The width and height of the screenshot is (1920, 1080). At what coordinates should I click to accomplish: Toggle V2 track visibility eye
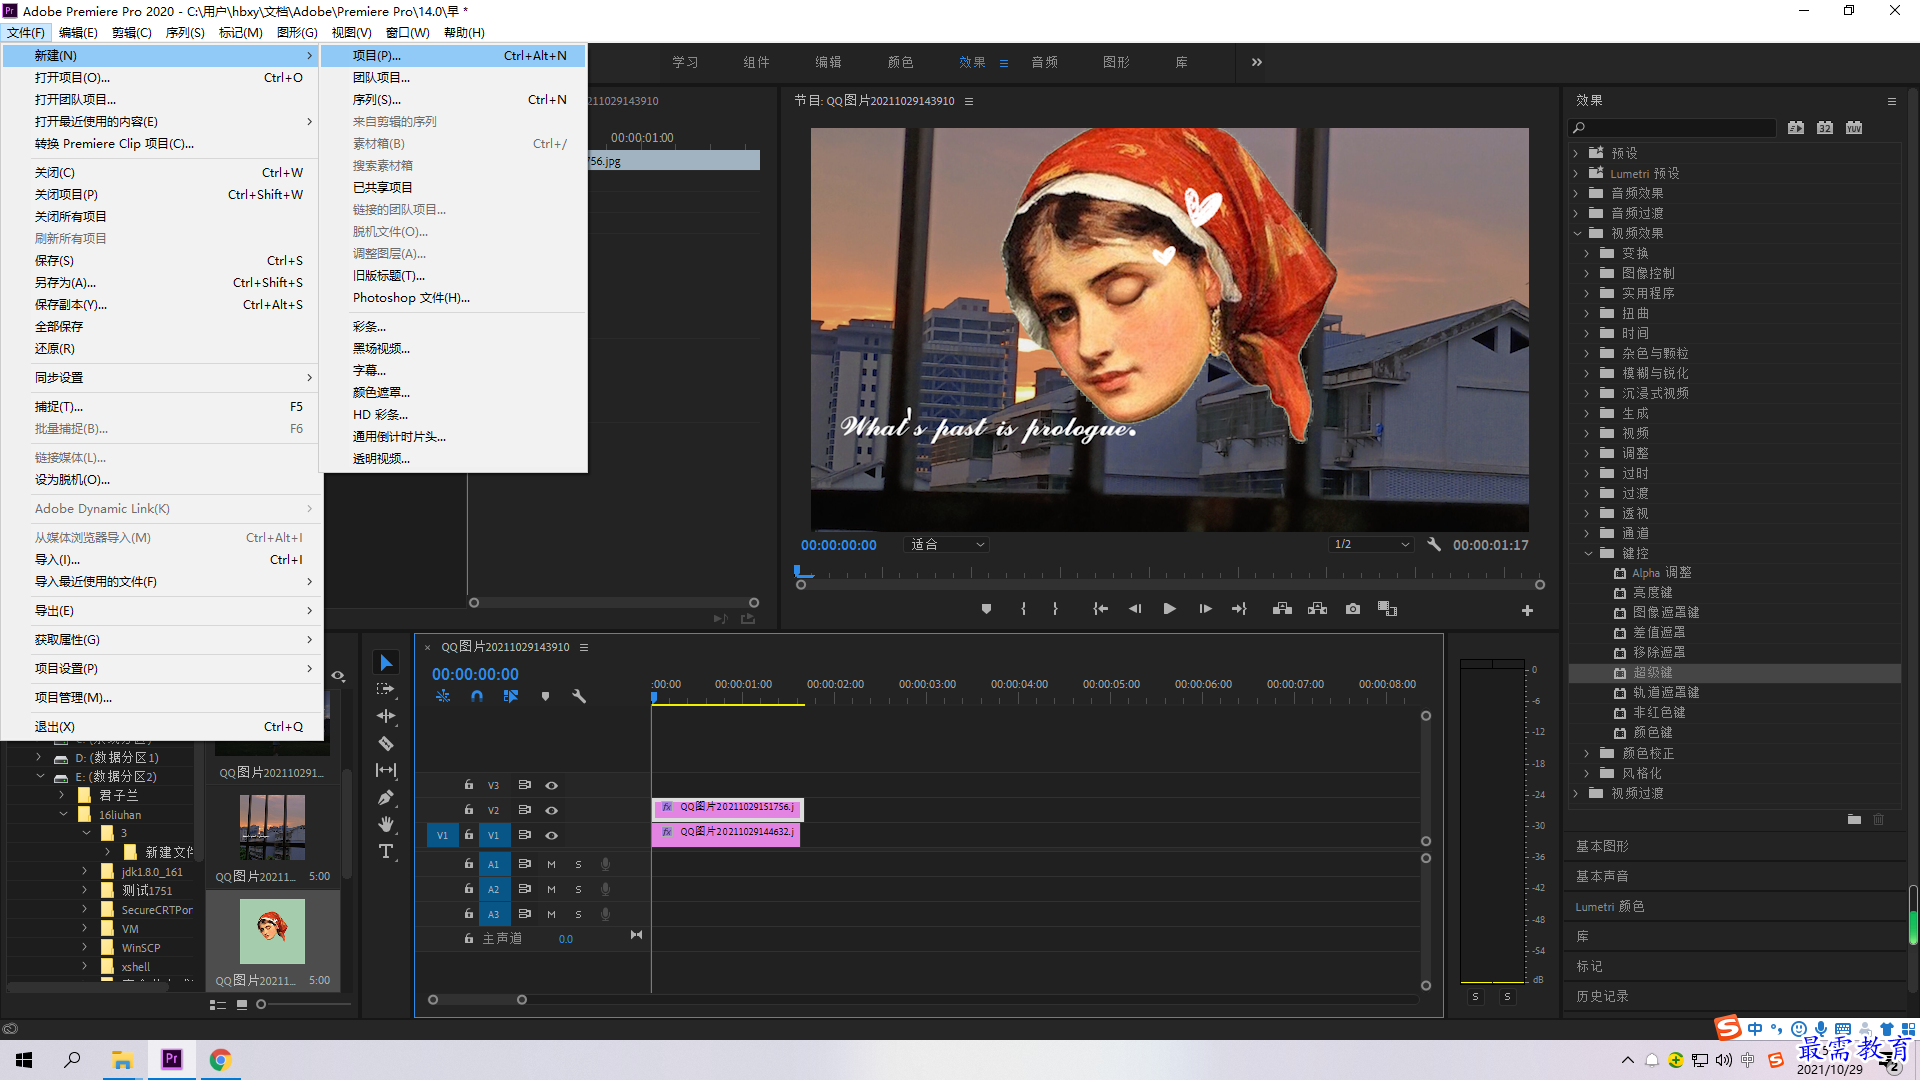click(x=551, y=810)
